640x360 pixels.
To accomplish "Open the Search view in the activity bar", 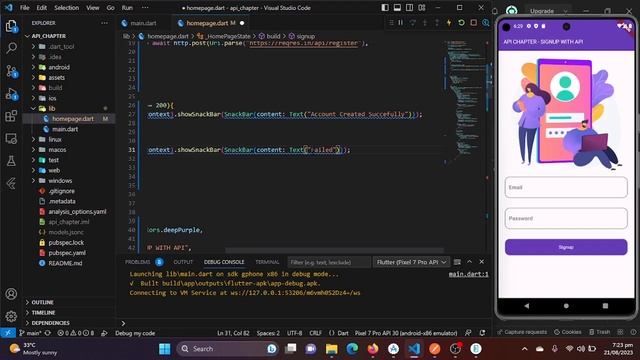I will [11, 48].
